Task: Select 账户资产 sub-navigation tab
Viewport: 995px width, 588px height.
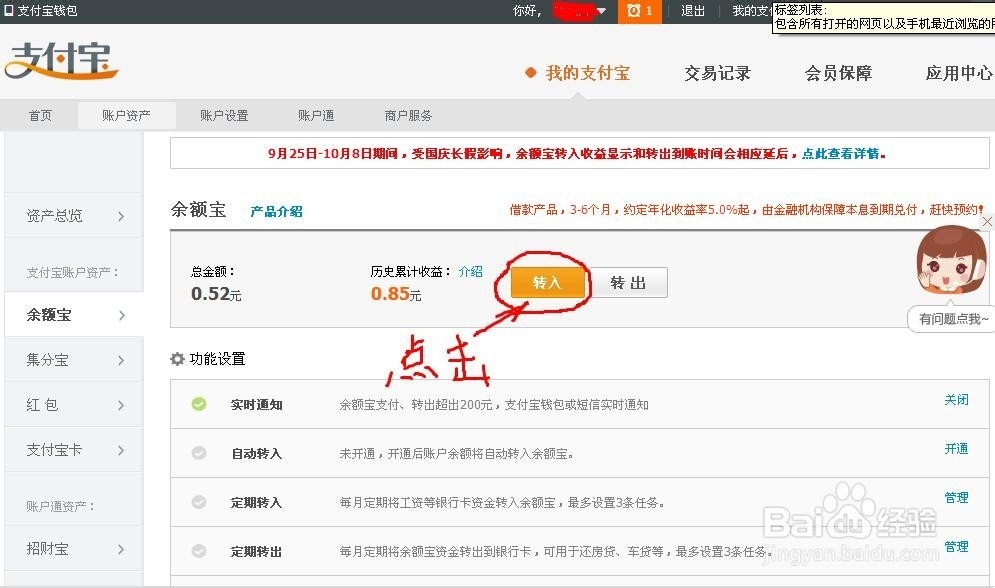Action: click(126, 115)
